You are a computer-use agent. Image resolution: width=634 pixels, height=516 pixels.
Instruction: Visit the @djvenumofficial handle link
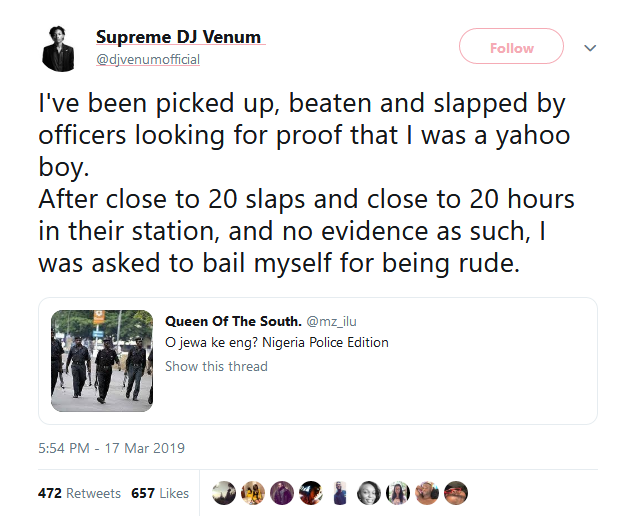coord(148,59)
